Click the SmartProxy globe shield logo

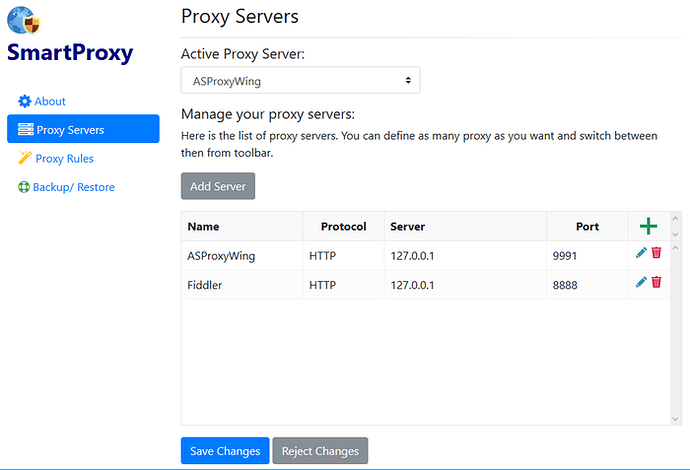[x=26, y=20]
